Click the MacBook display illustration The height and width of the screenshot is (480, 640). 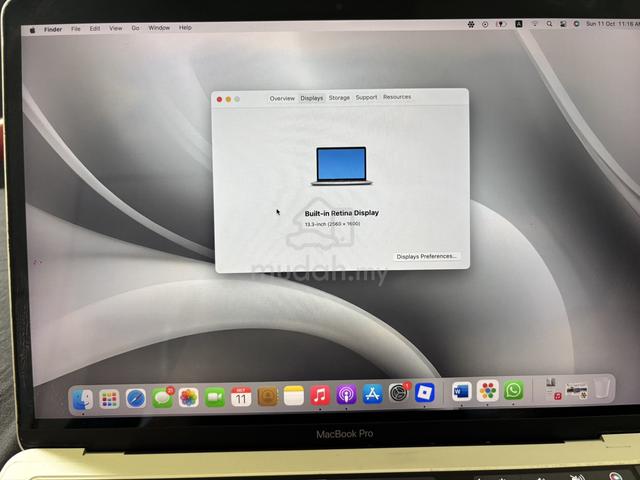(341, 166)
